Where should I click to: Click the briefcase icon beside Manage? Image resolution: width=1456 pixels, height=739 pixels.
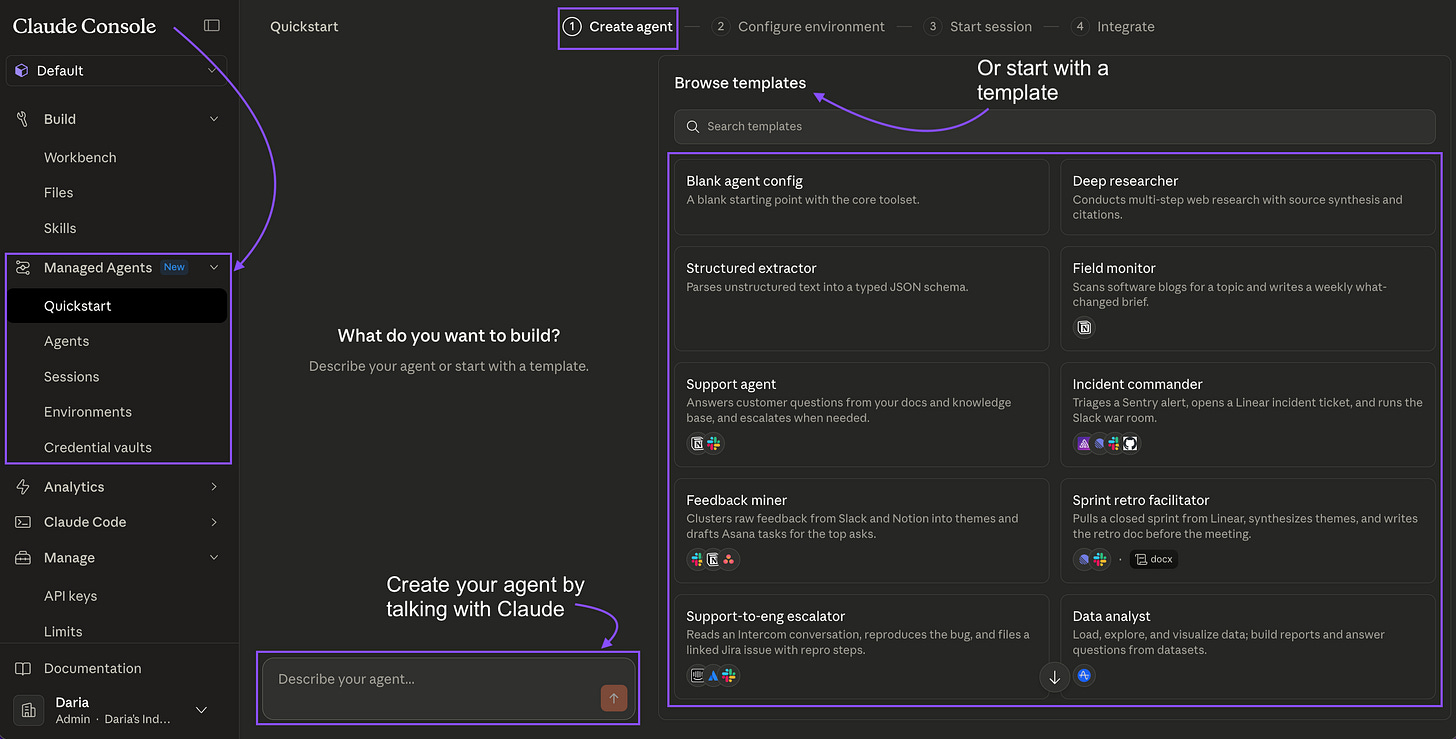23,558
